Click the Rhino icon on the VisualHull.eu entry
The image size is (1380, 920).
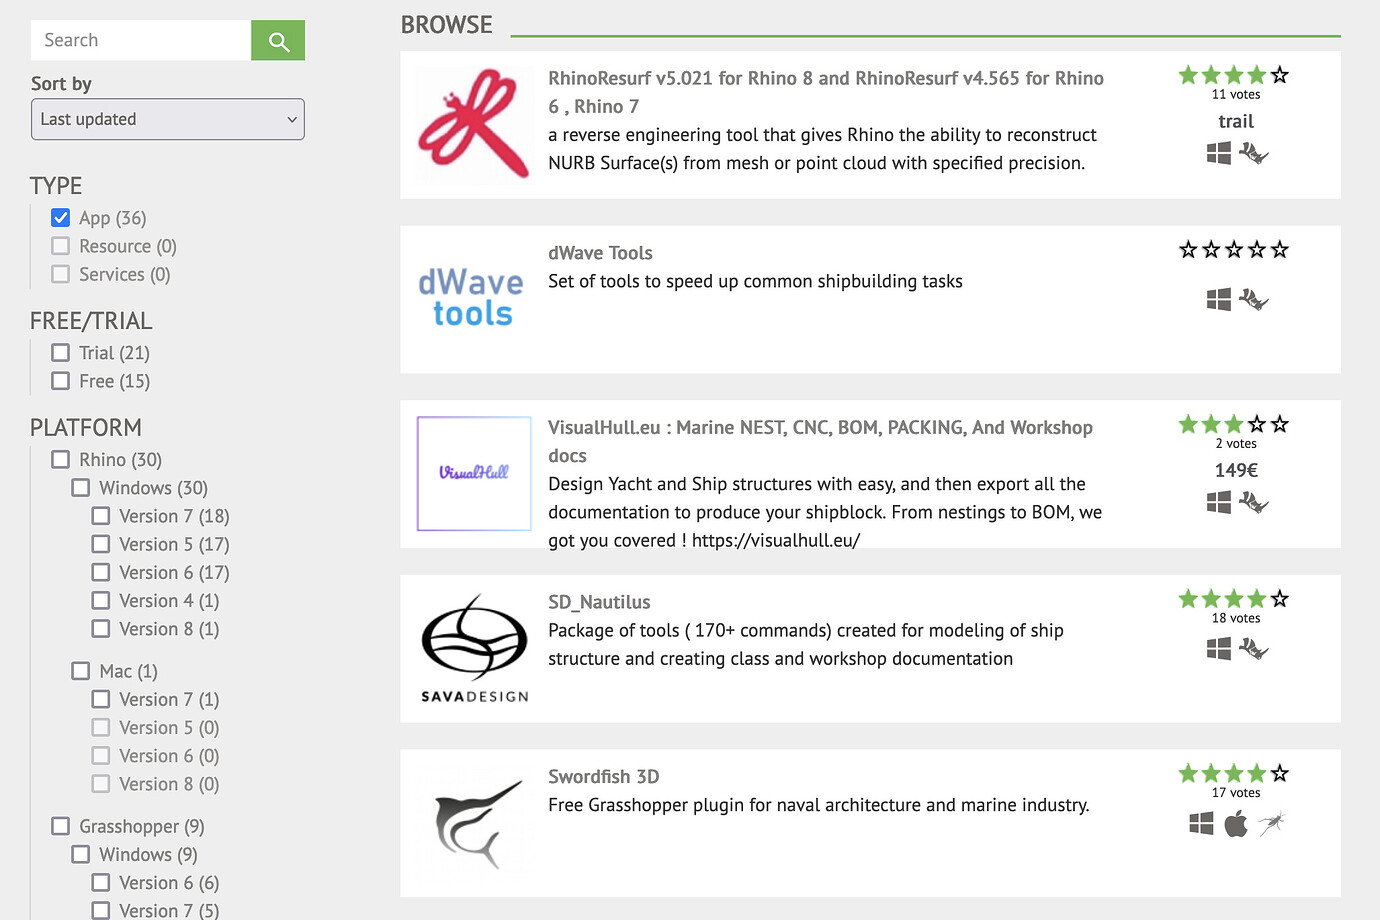(1255, 502)
